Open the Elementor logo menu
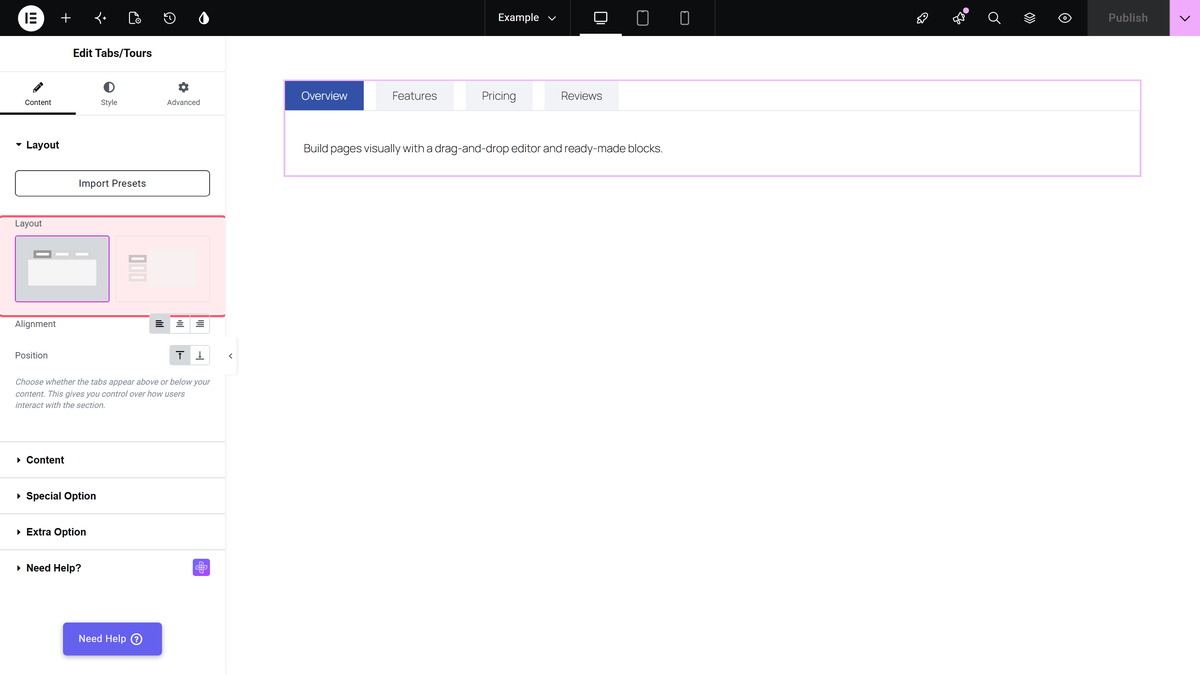 point(31,18)
